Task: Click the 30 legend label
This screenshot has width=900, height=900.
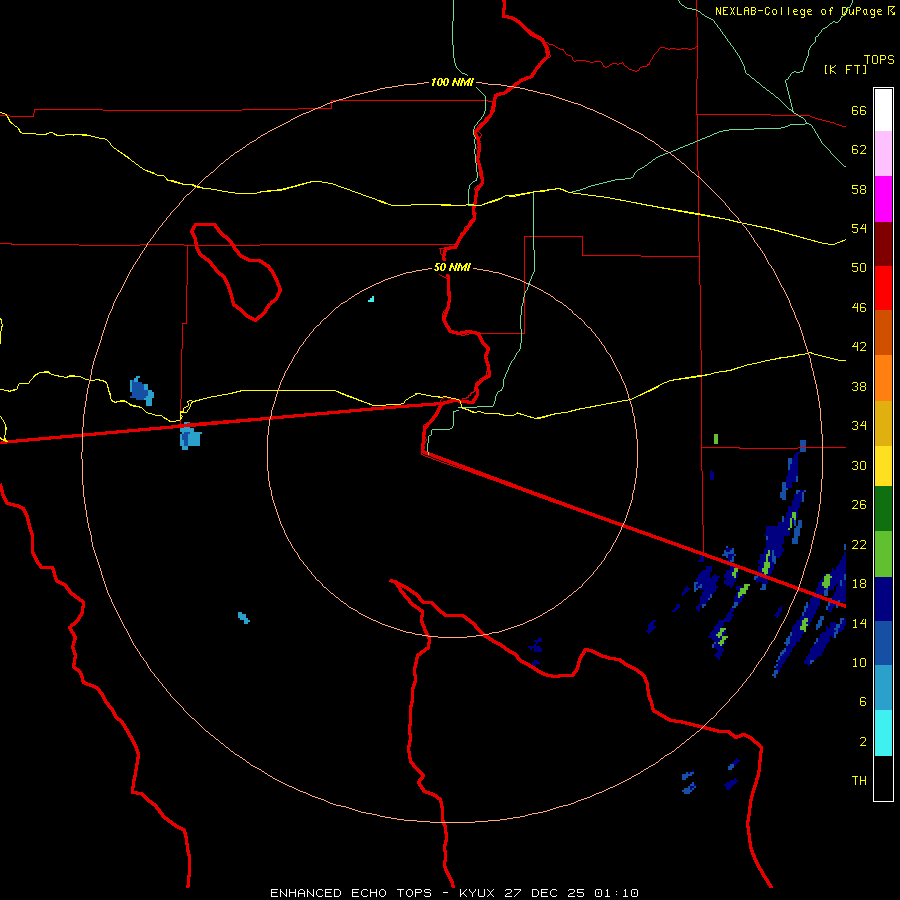Action: (859, 465)
